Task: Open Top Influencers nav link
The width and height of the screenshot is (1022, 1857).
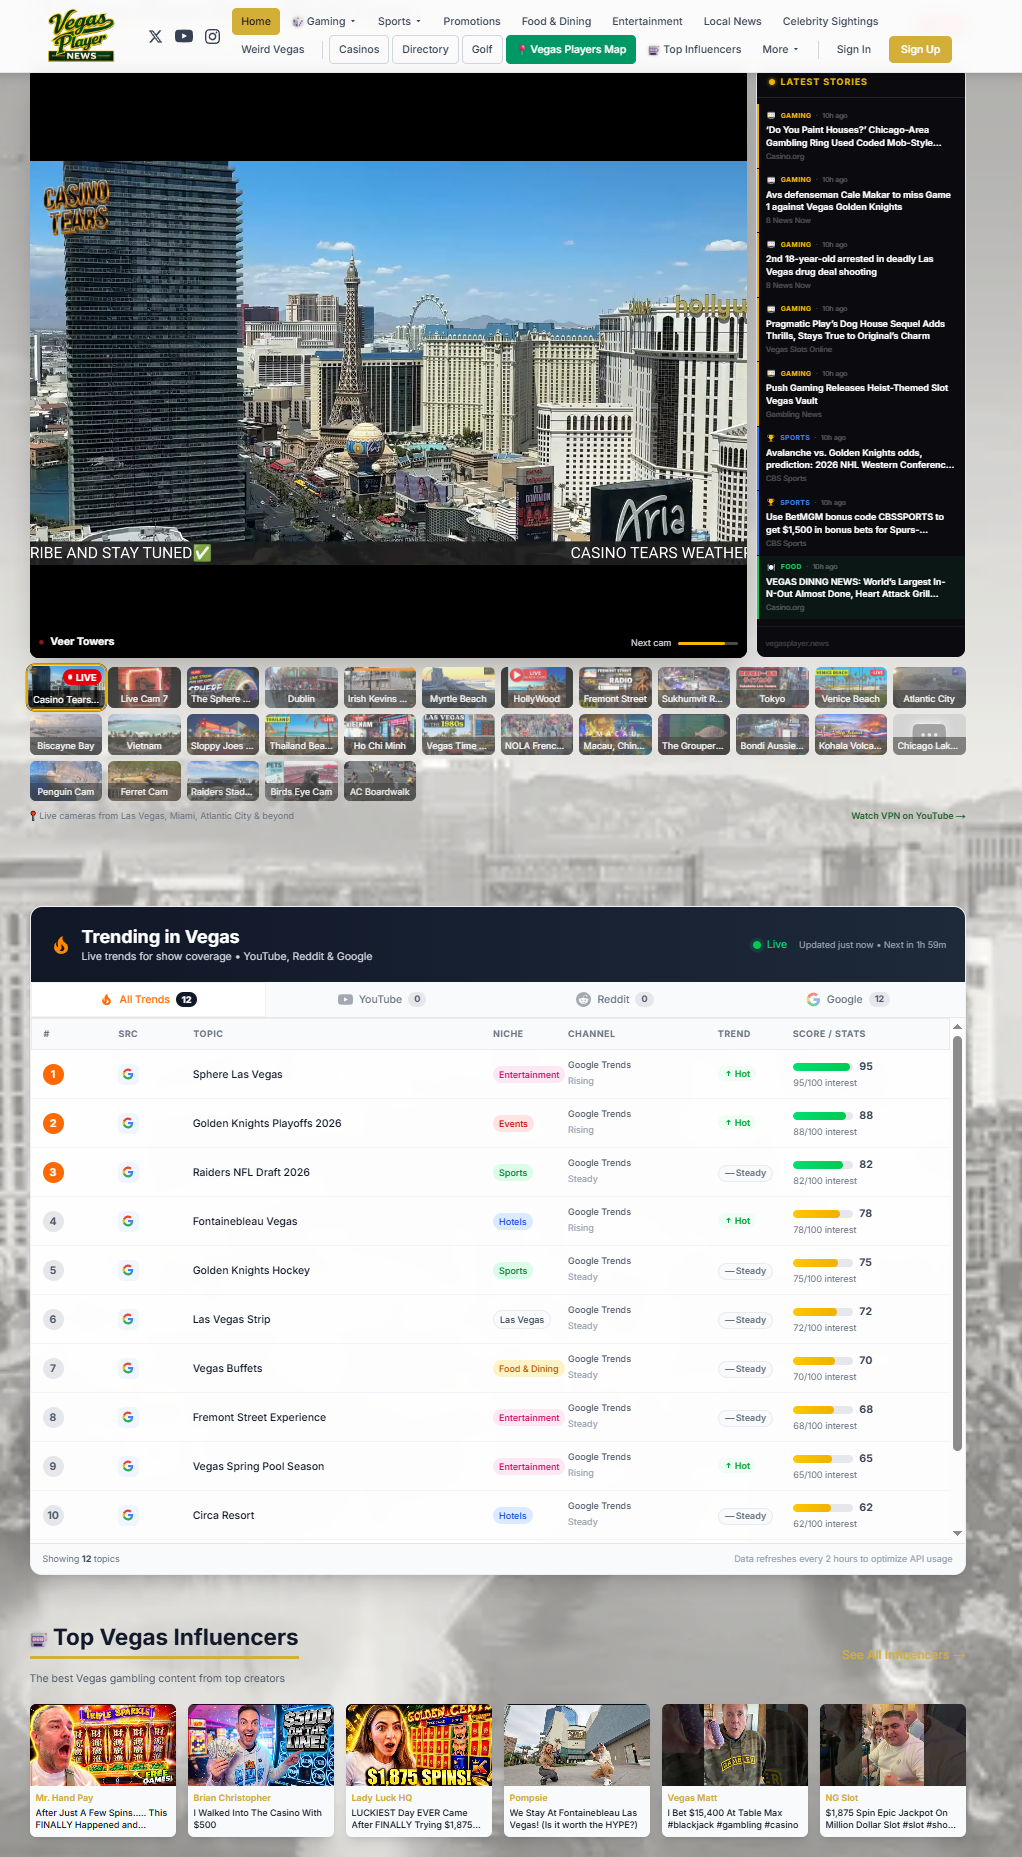Action: tap(695, 49)
